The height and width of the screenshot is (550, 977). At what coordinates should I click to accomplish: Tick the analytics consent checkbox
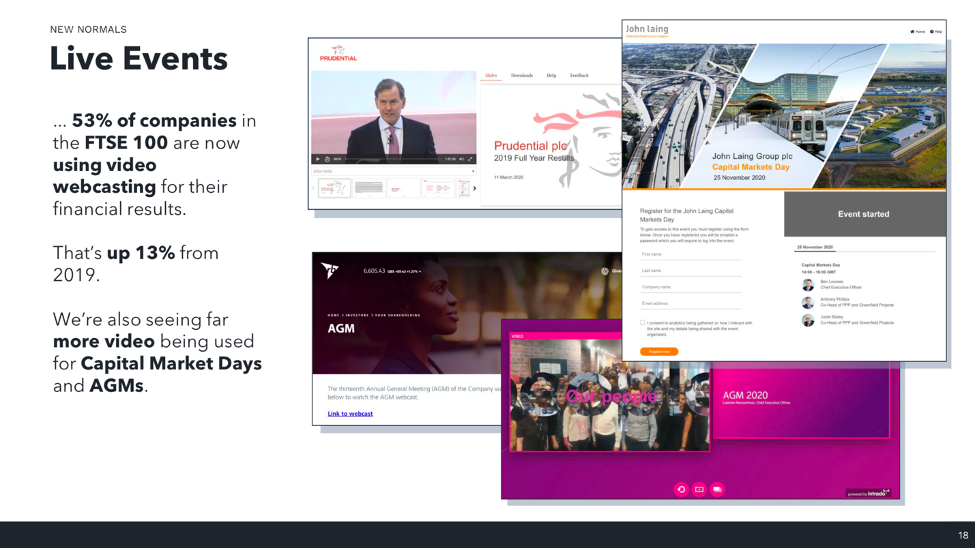(643, 323)
